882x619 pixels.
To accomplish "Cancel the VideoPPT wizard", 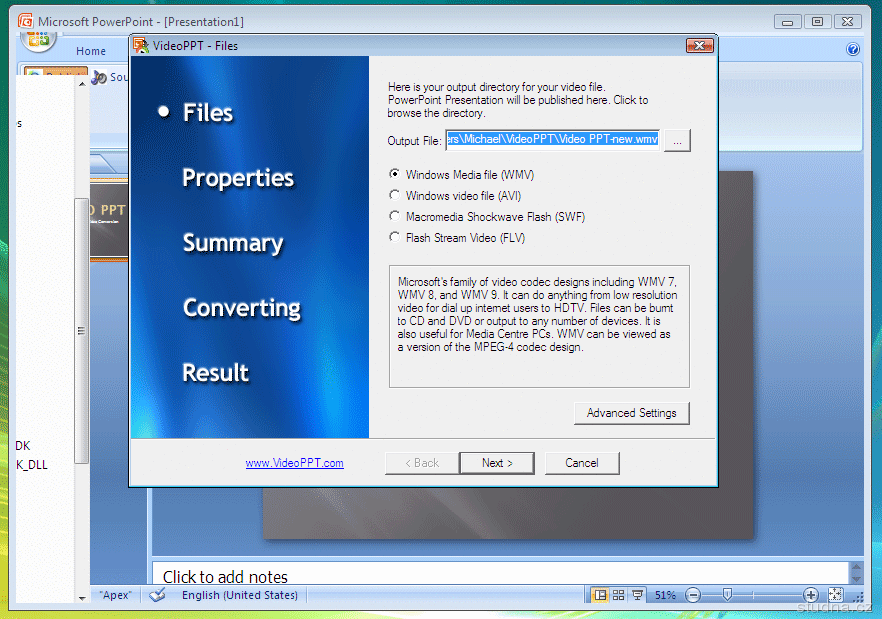I will (x=582, y=463).
